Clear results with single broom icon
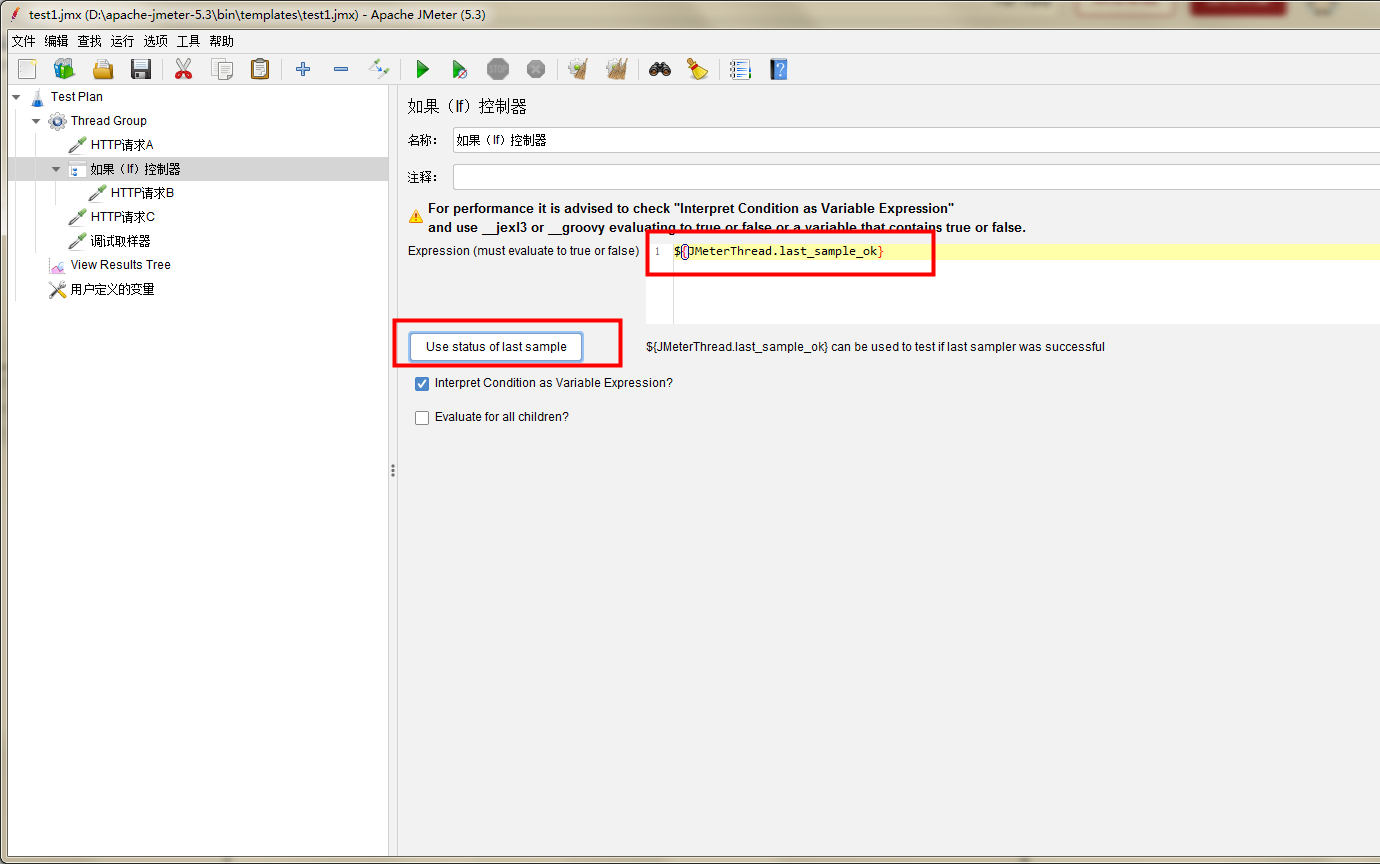Screen dimensions: 1380x864 point(578,69)
